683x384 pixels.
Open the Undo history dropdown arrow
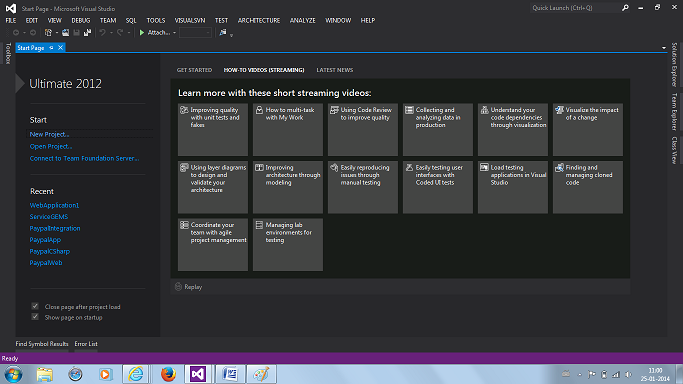pyautogui.click(x=111, y=33)
